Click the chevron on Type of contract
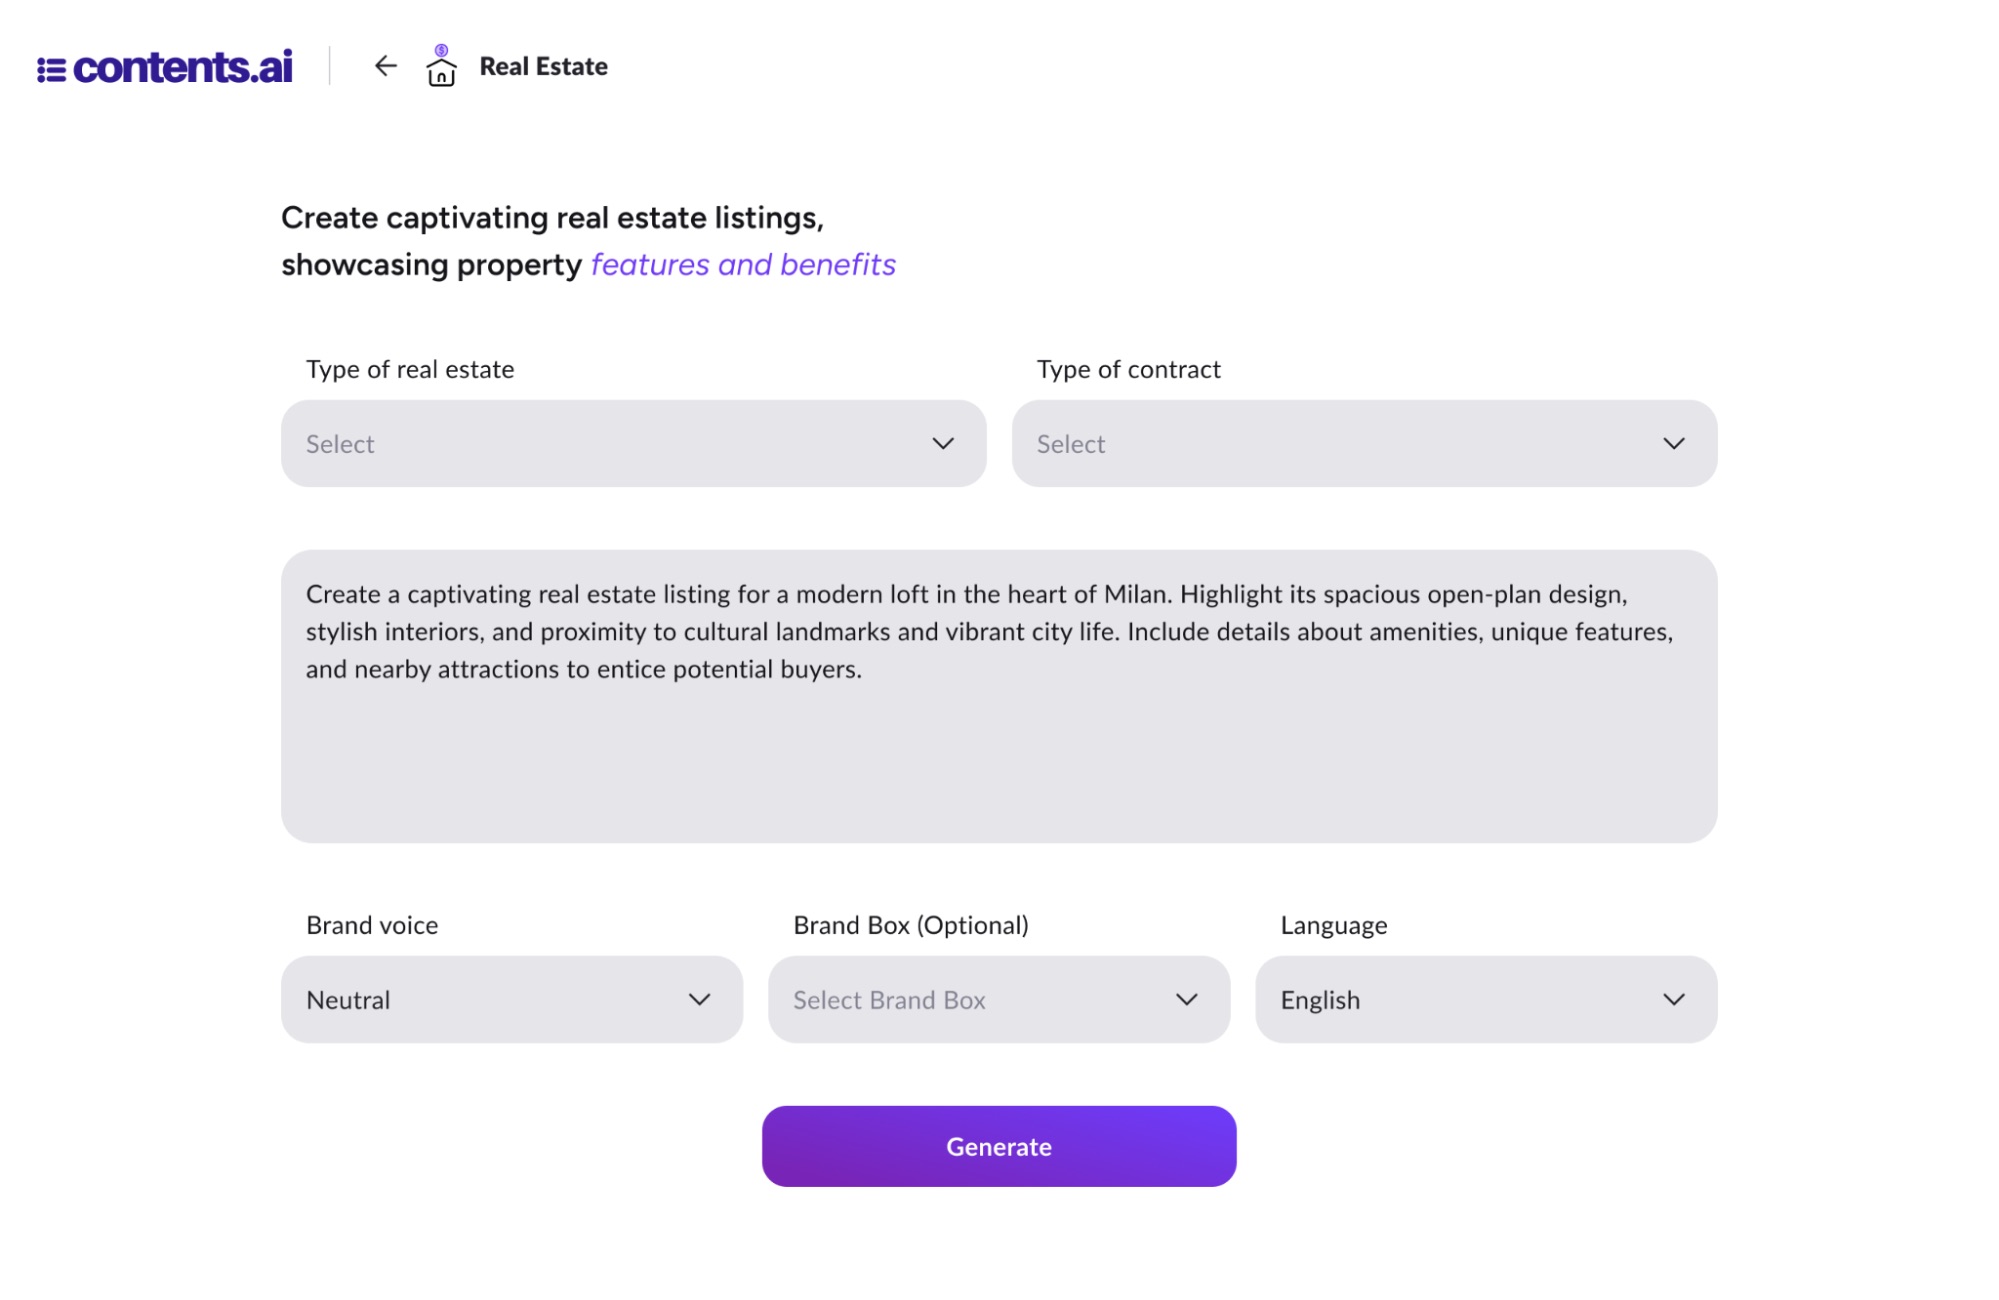 tap(1673, 443)
